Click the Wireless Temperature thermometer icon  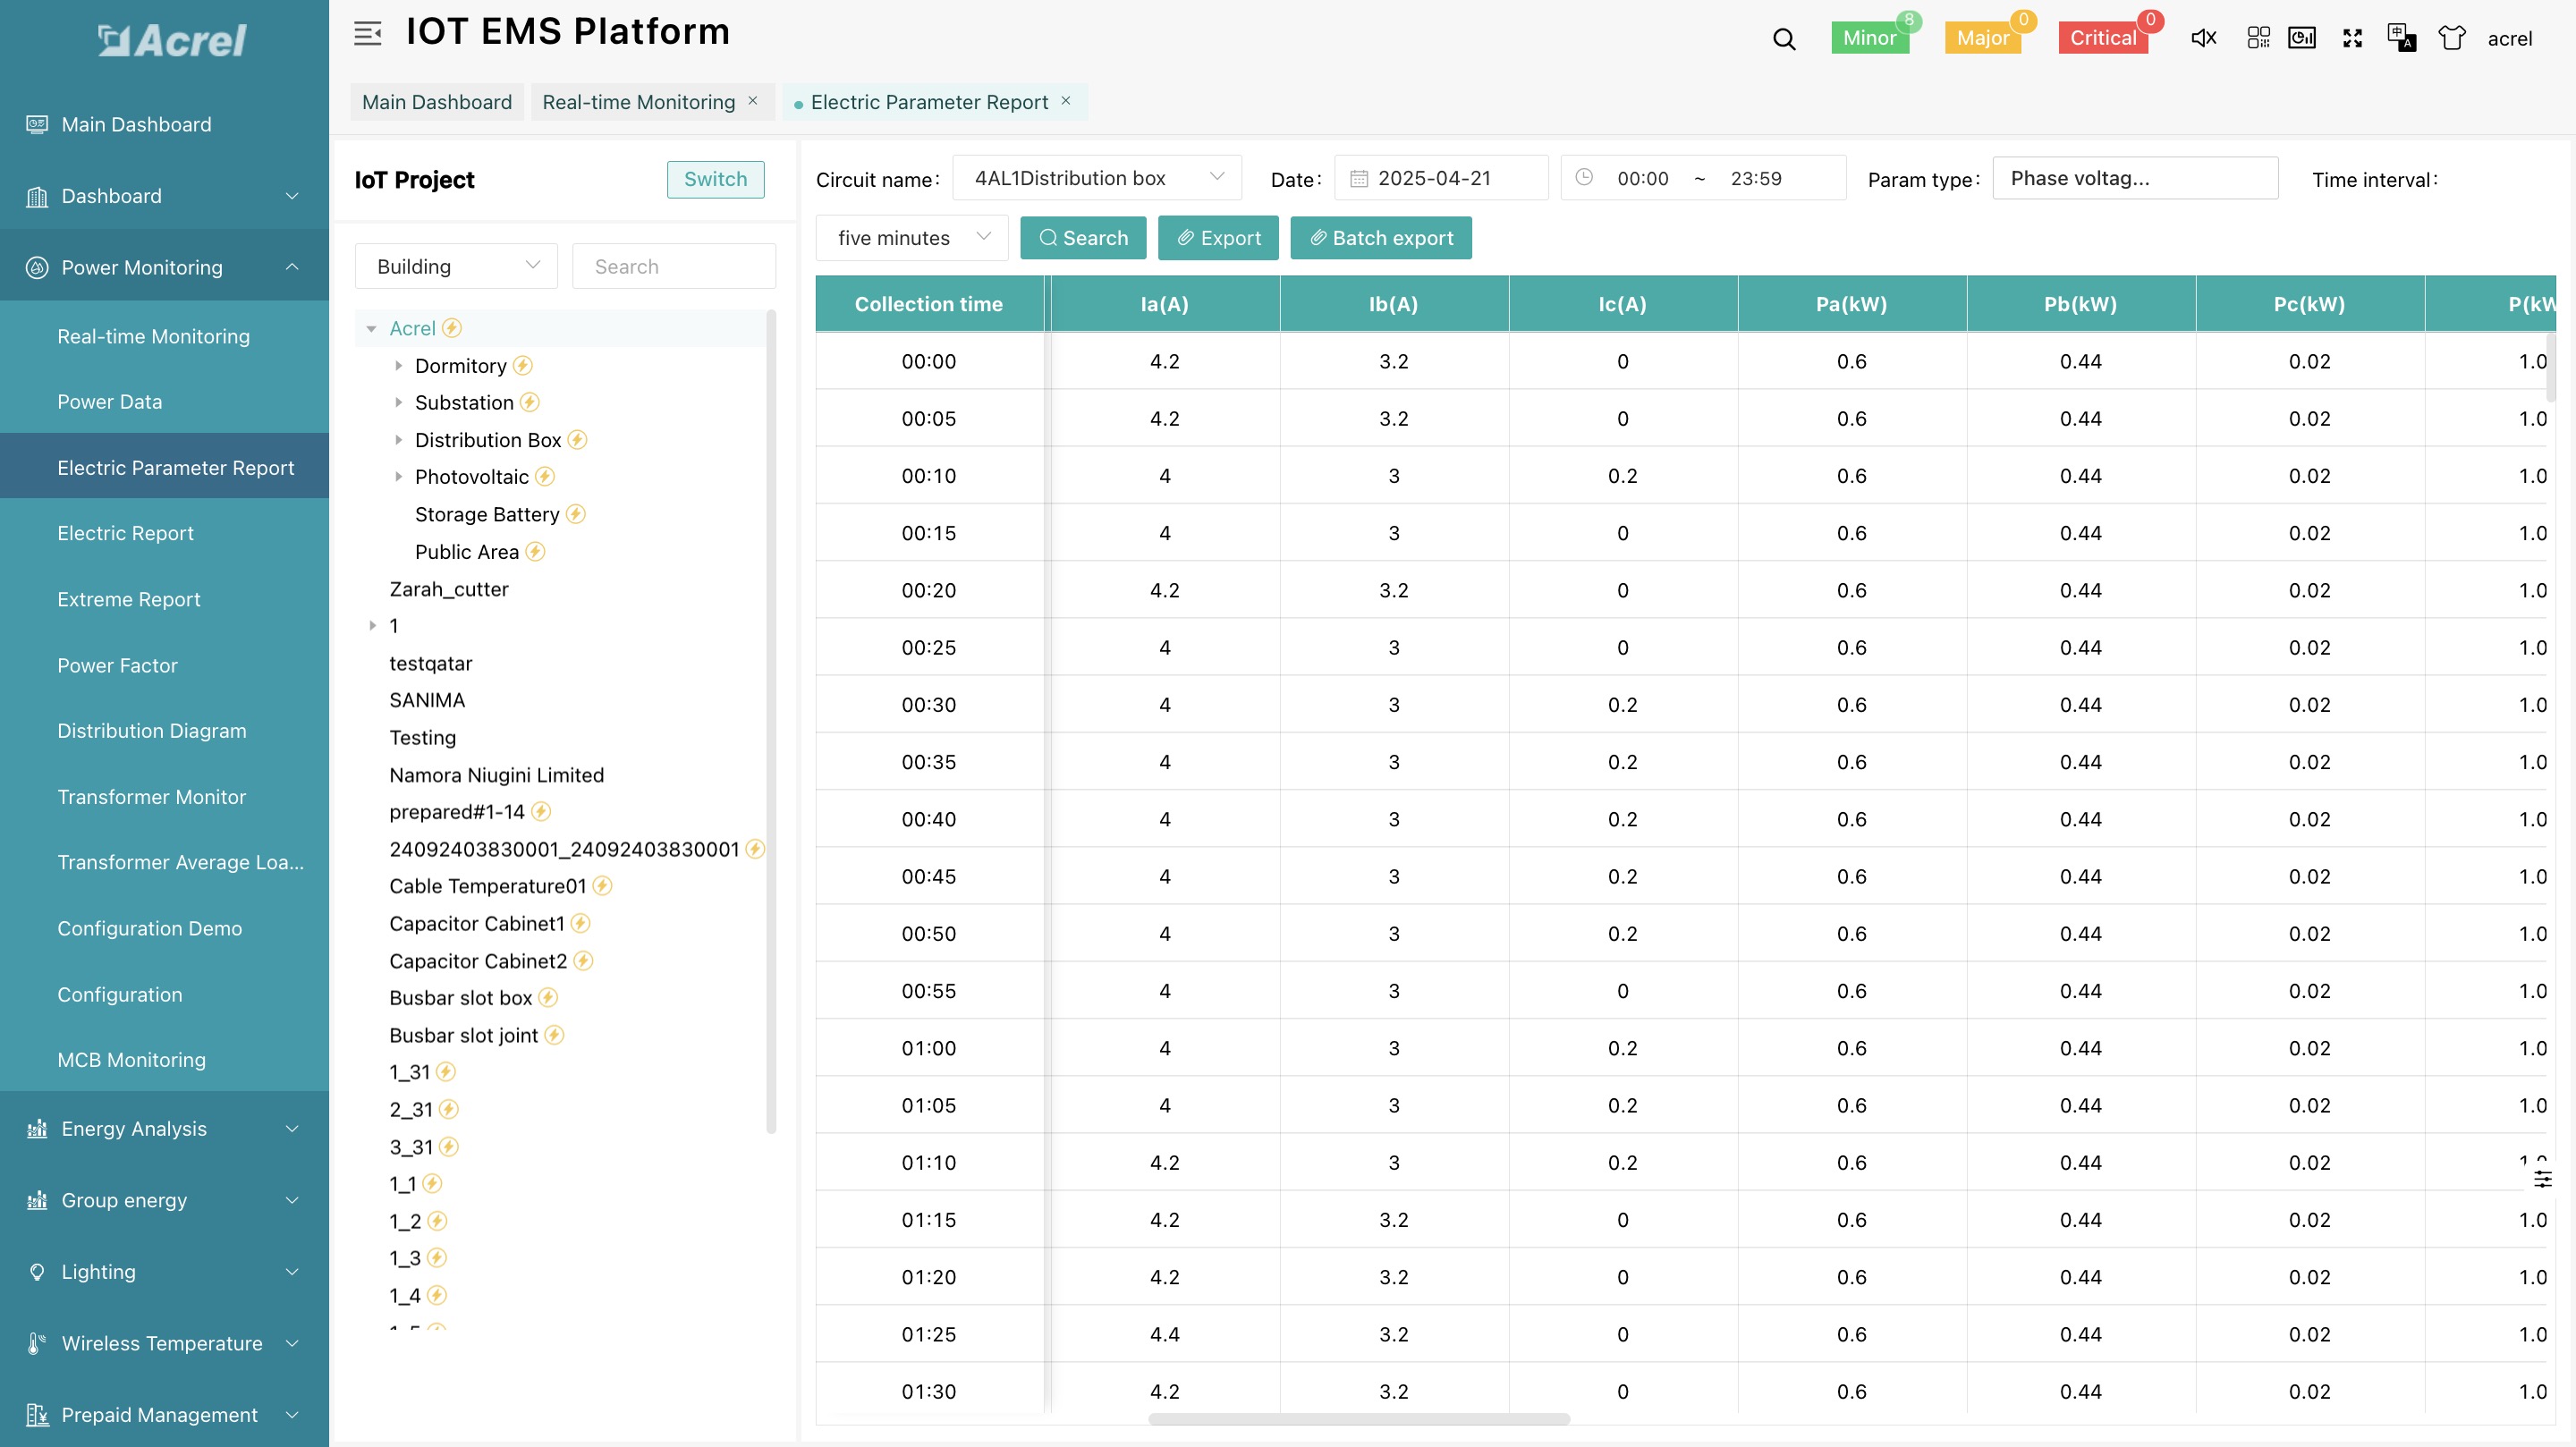tap(37, 1344)
